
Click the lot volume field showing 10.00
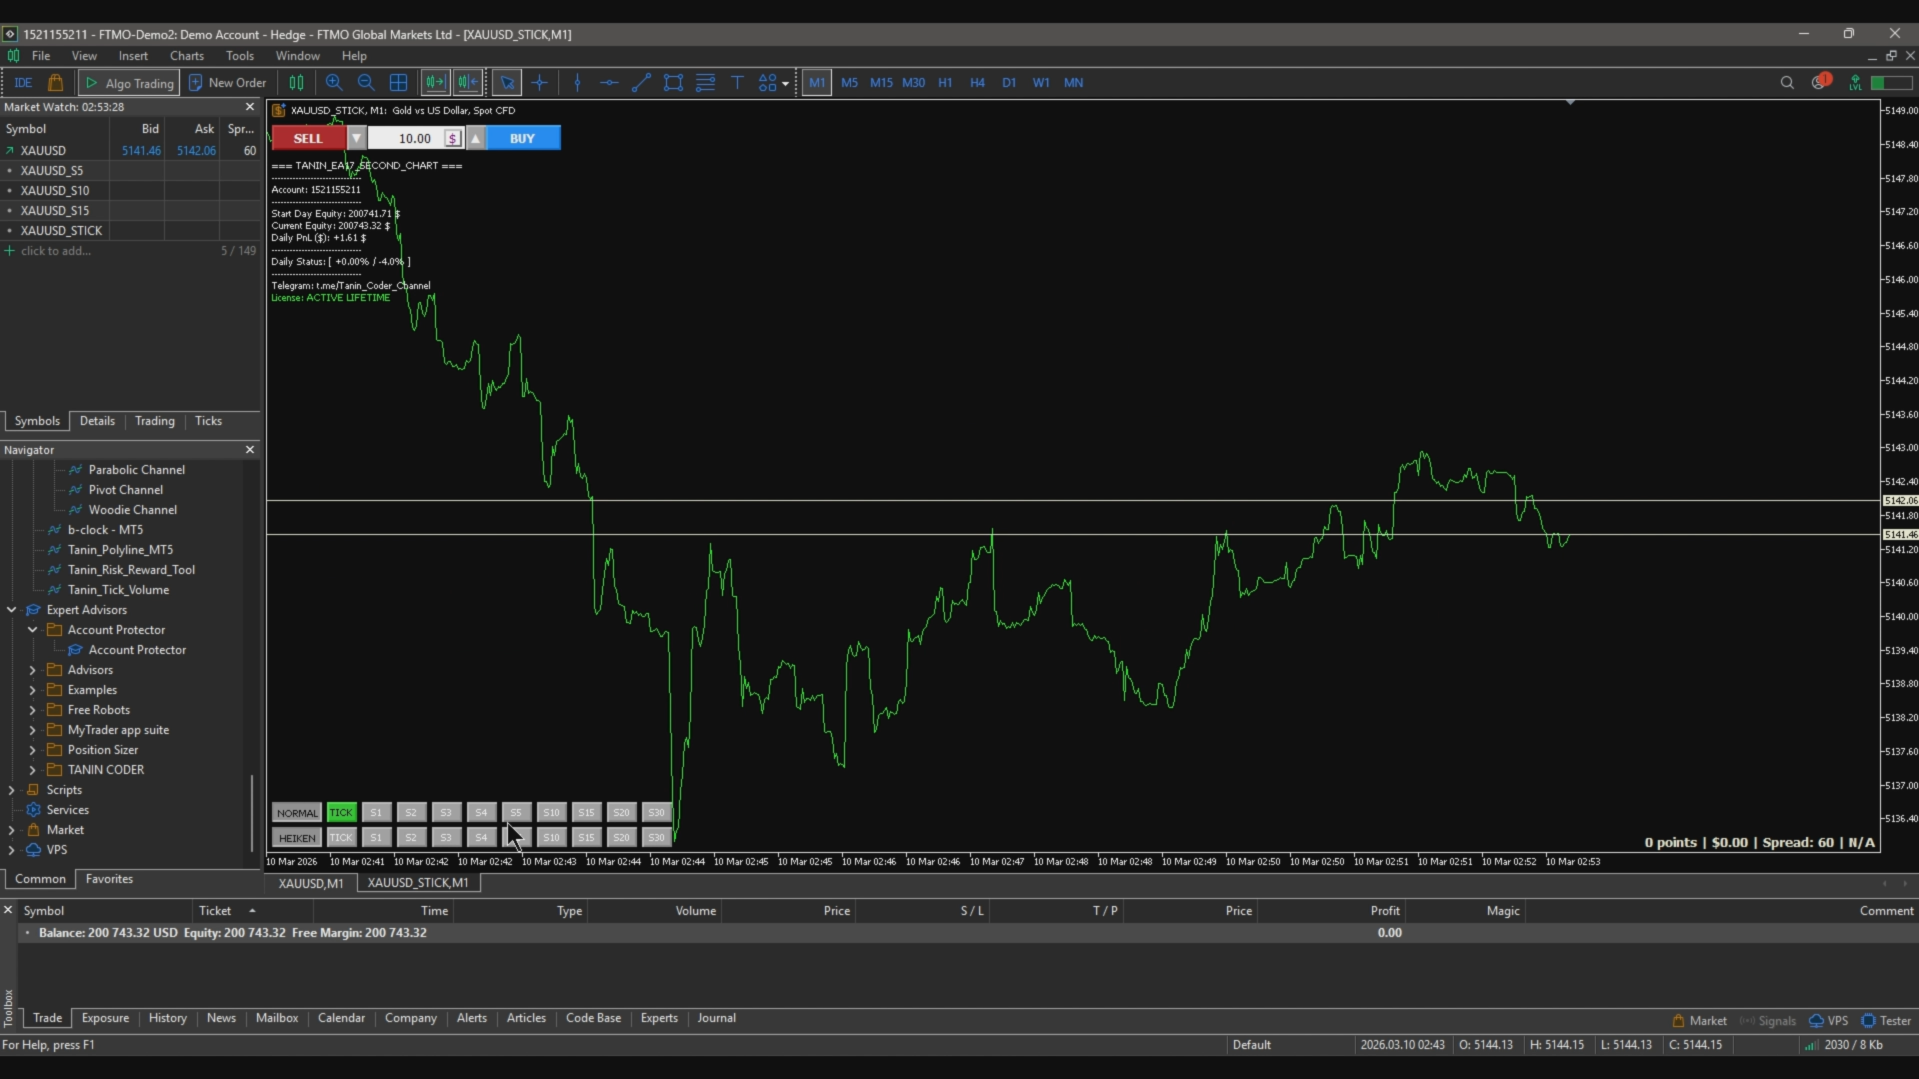point(414,139)
